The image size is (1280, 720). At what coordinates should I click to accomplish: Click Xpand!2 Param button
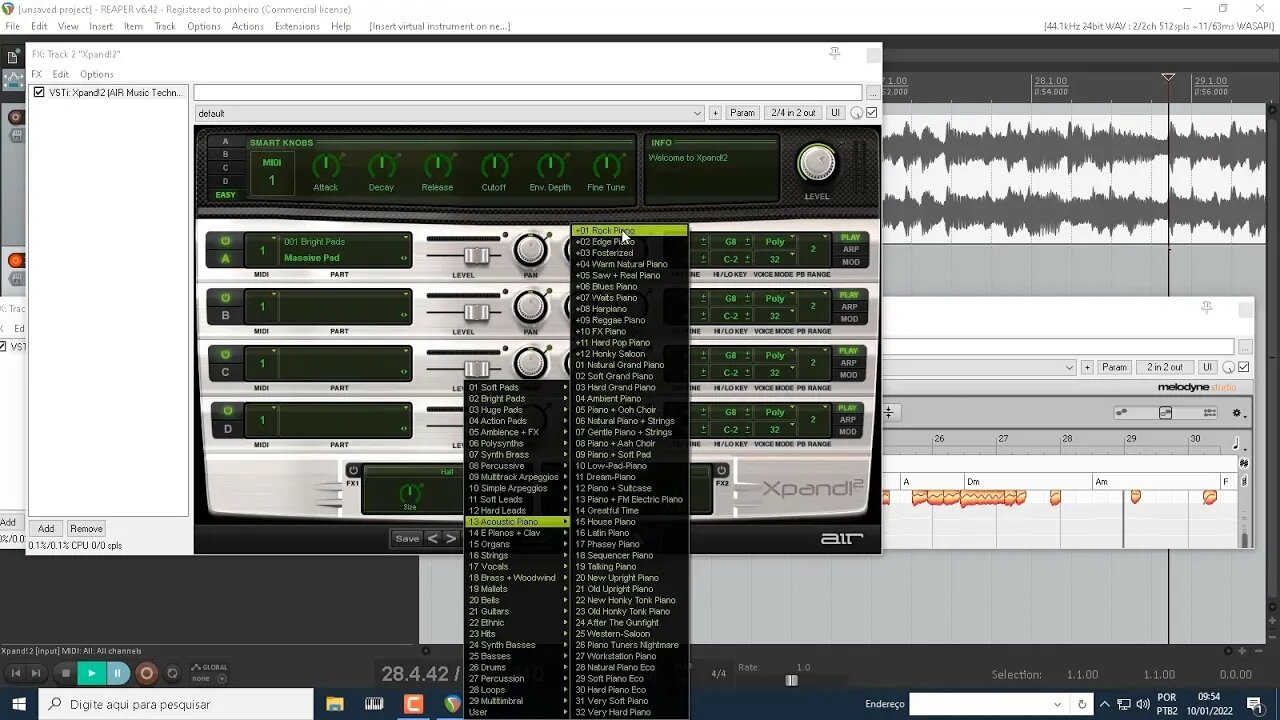[742, 113]
